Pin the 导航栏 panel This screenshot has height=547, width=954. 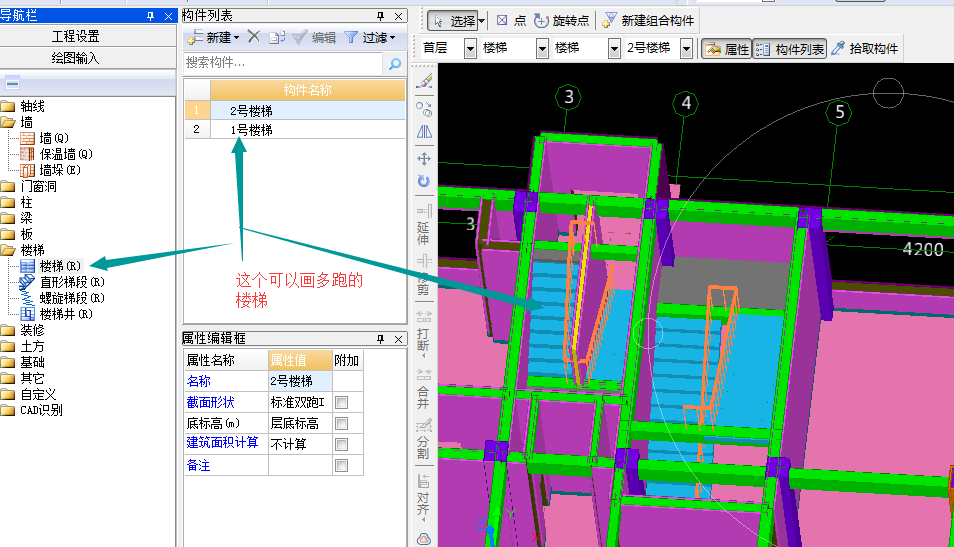150,16
